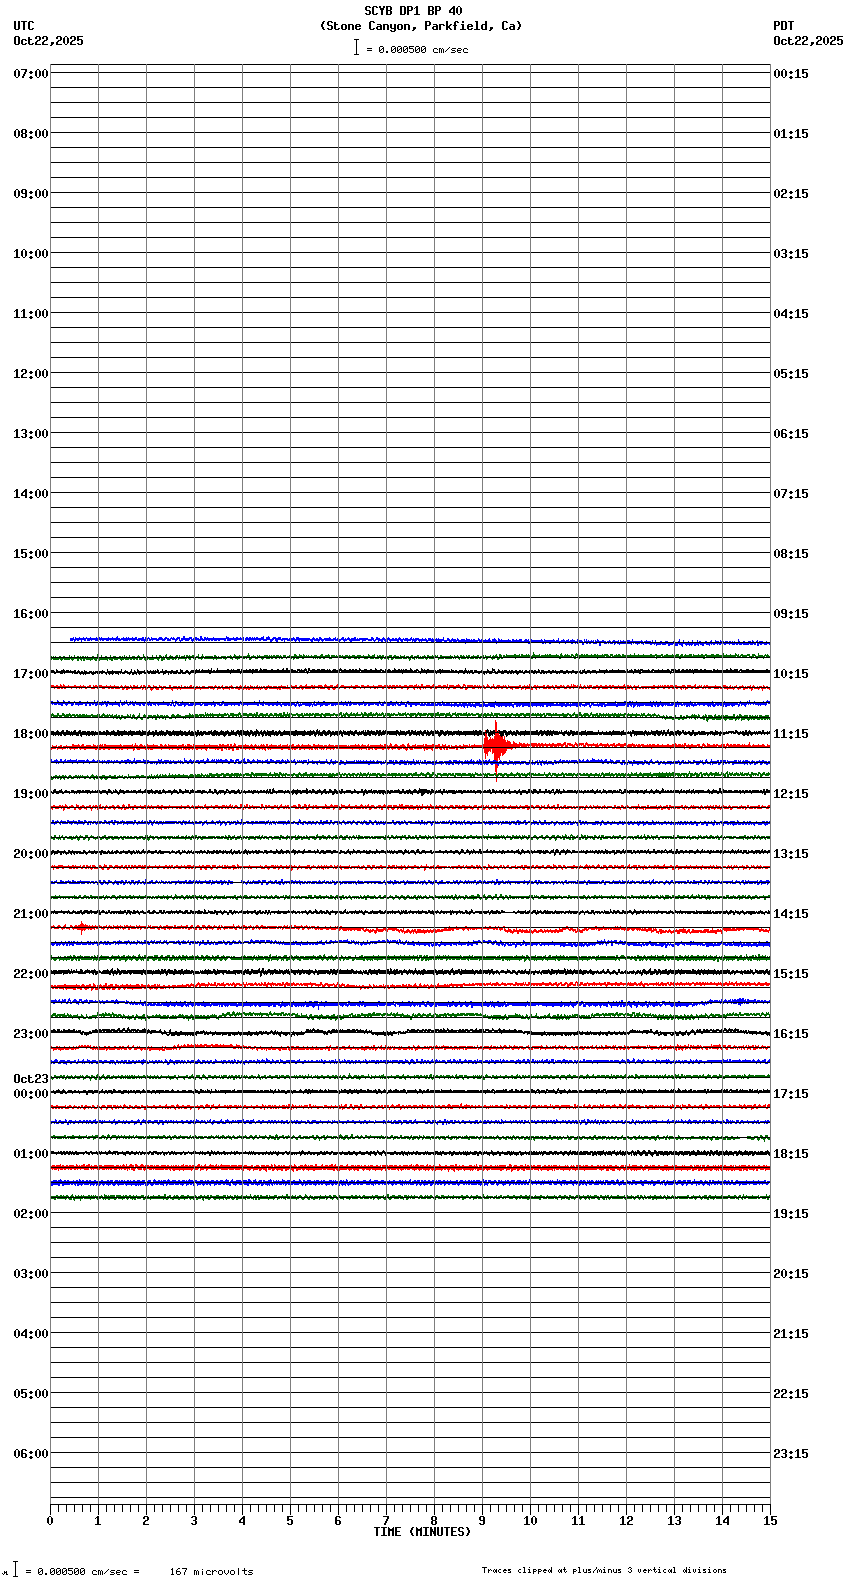Click the large red earthquake burst on 18:15 trace
This screenshot has width=850, height=1584.
[497, 746]
